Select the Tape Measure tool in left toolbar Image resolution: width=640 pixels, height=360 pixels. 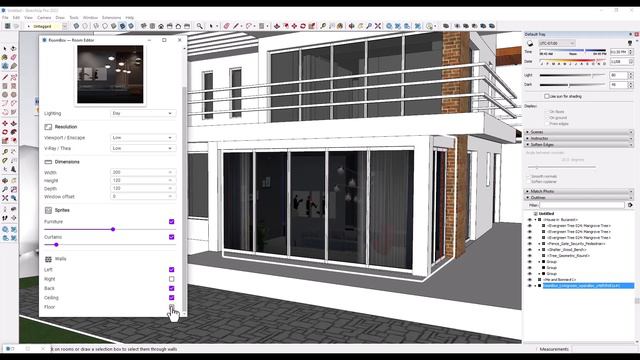(5, 152)
